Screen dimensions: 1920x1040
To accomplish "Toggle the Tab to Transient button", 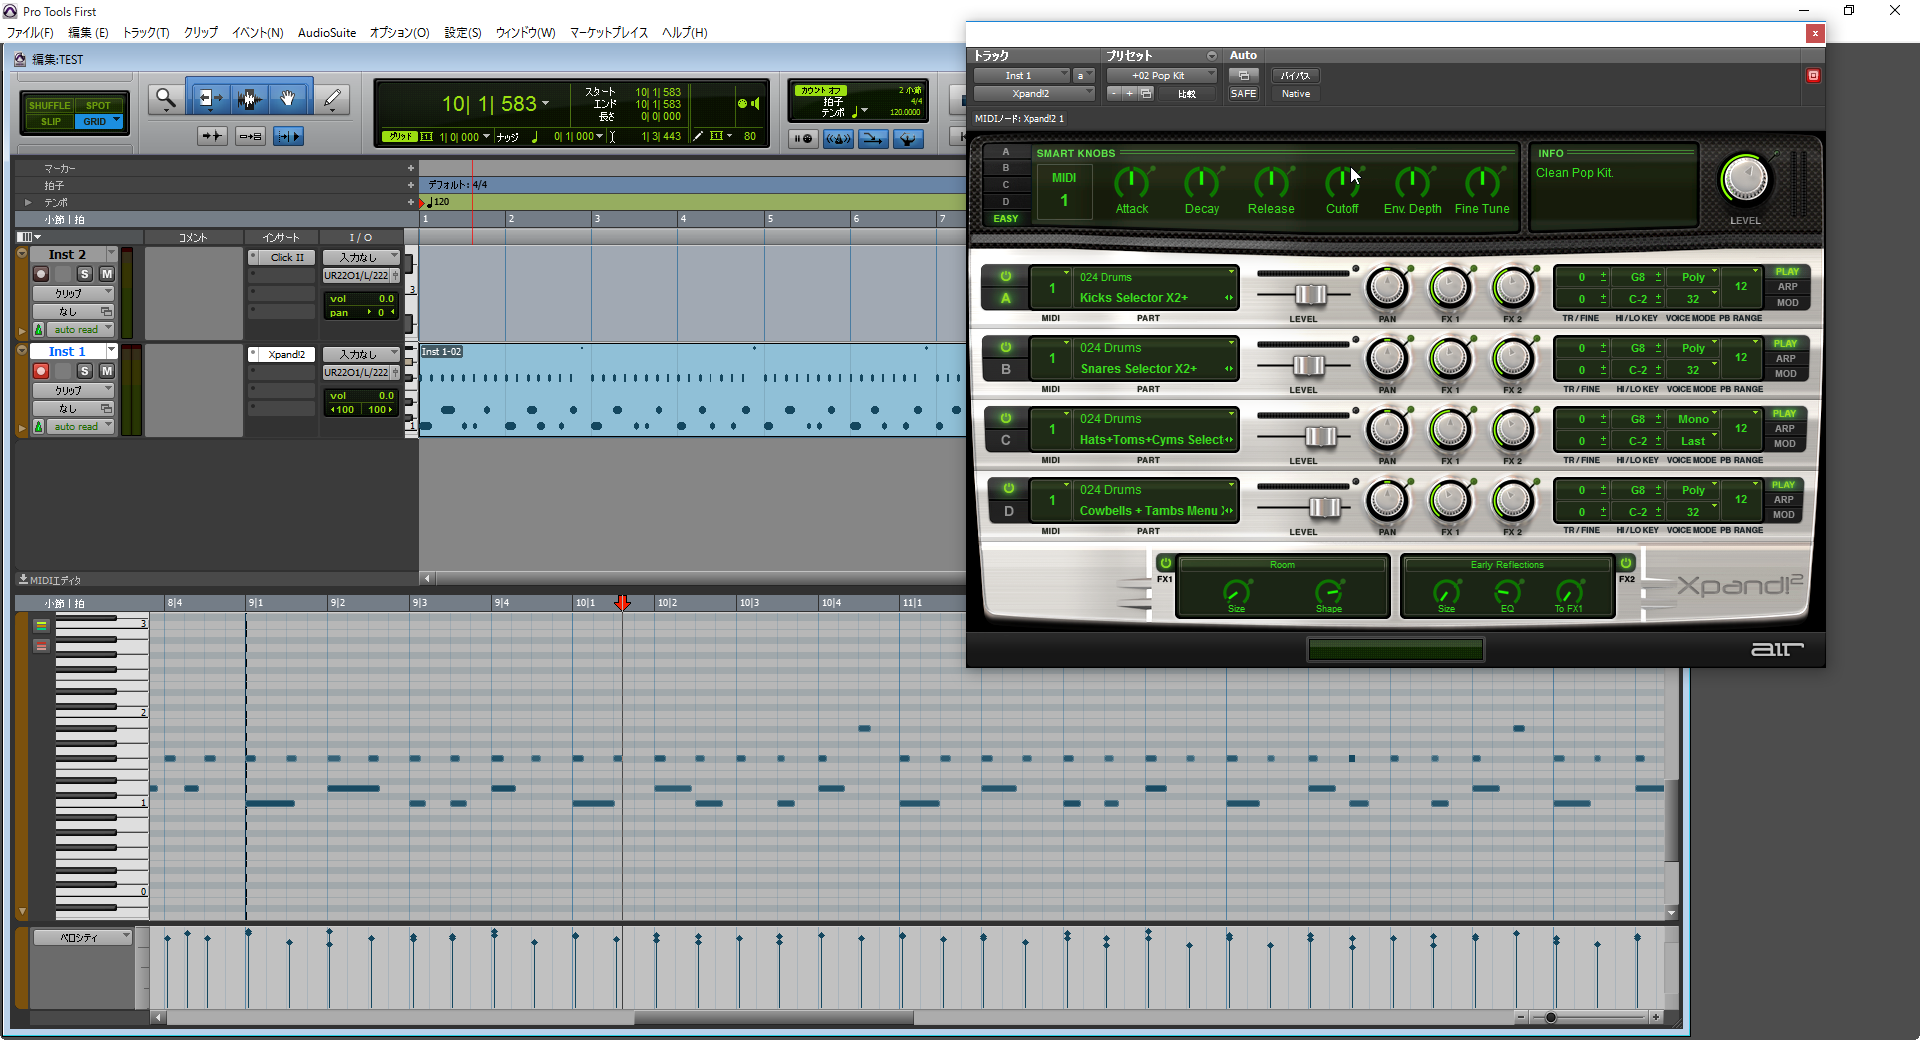I will click(x=212, y=136).
